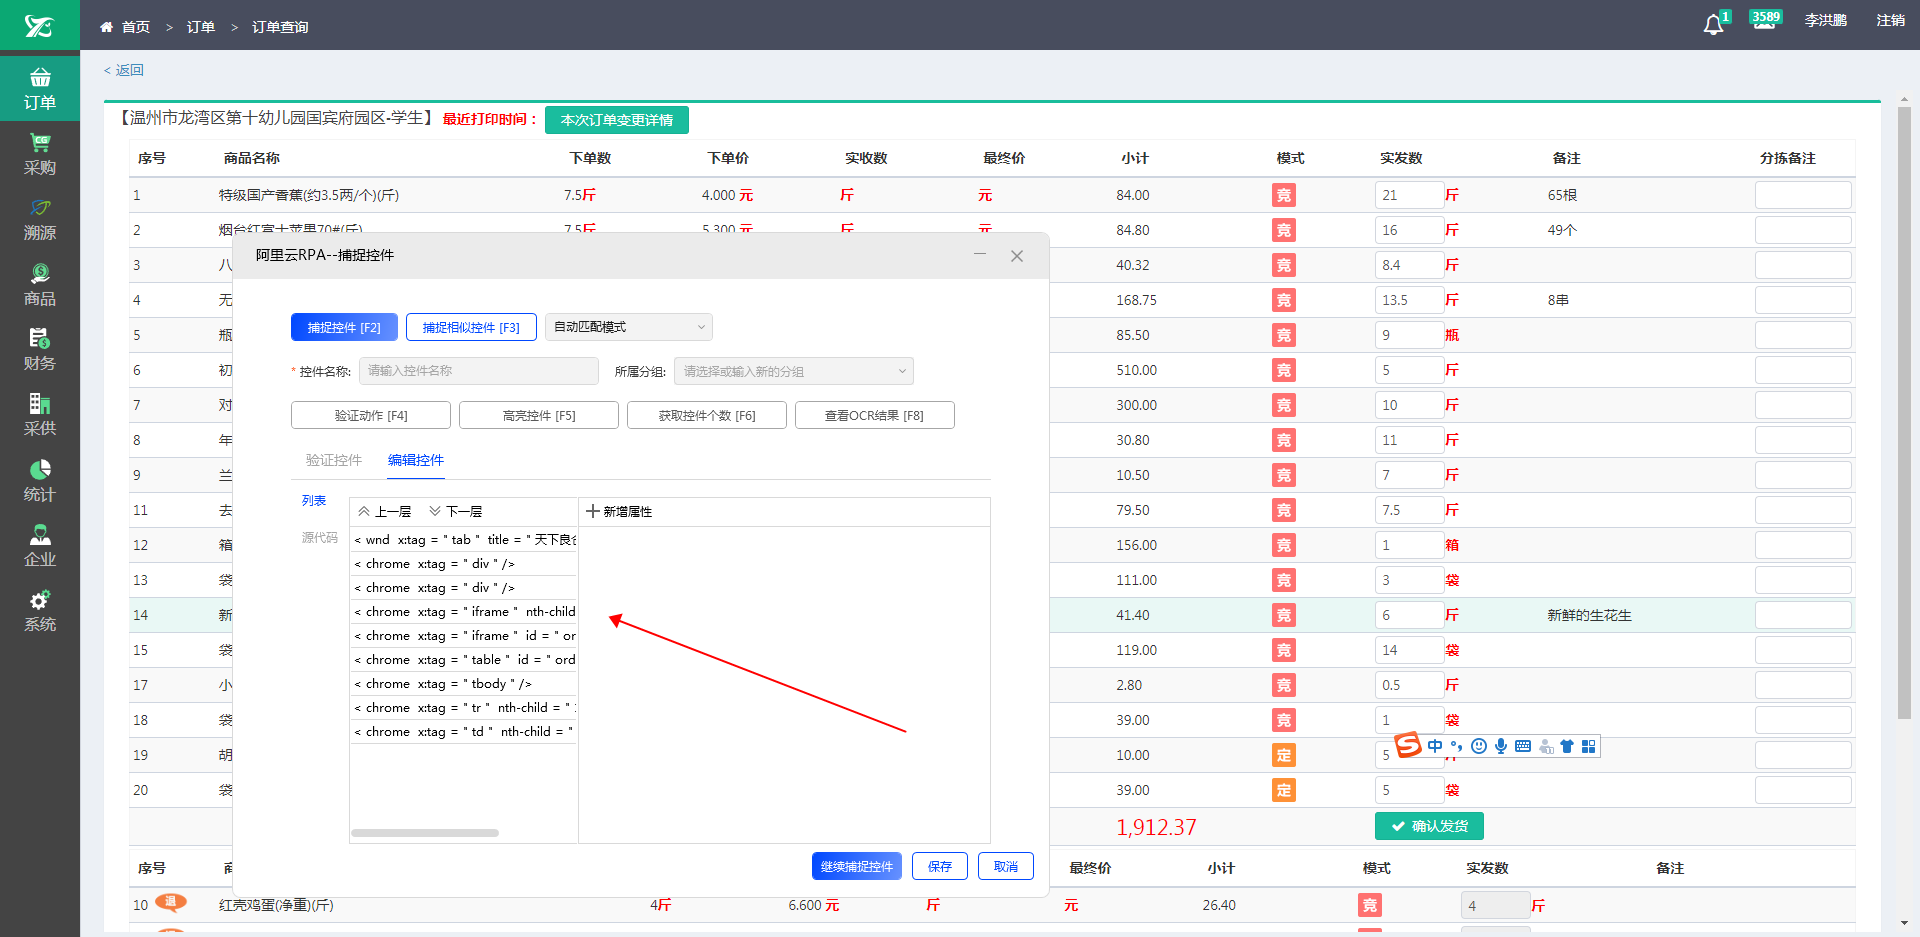
Task: Open the 自动匹配模式 dropdown
Action: click(629, 327)
